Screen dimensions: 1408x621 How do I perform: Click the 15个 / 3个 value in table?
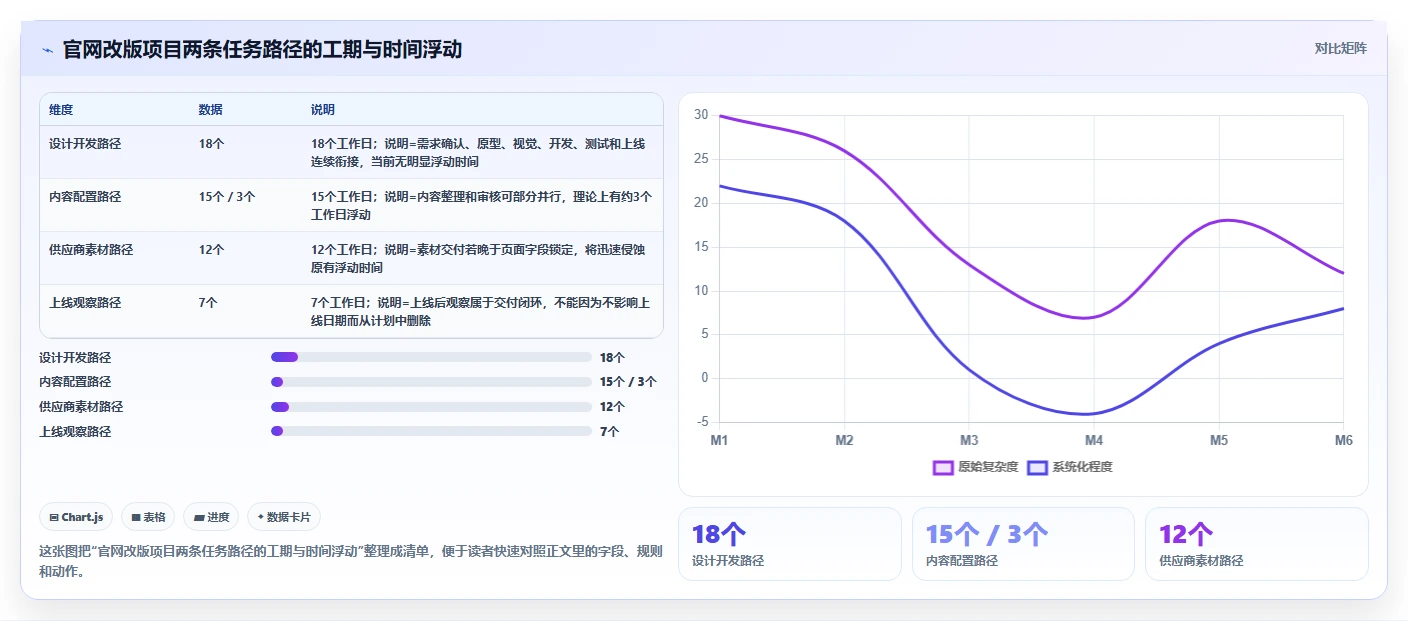(227, 197)
